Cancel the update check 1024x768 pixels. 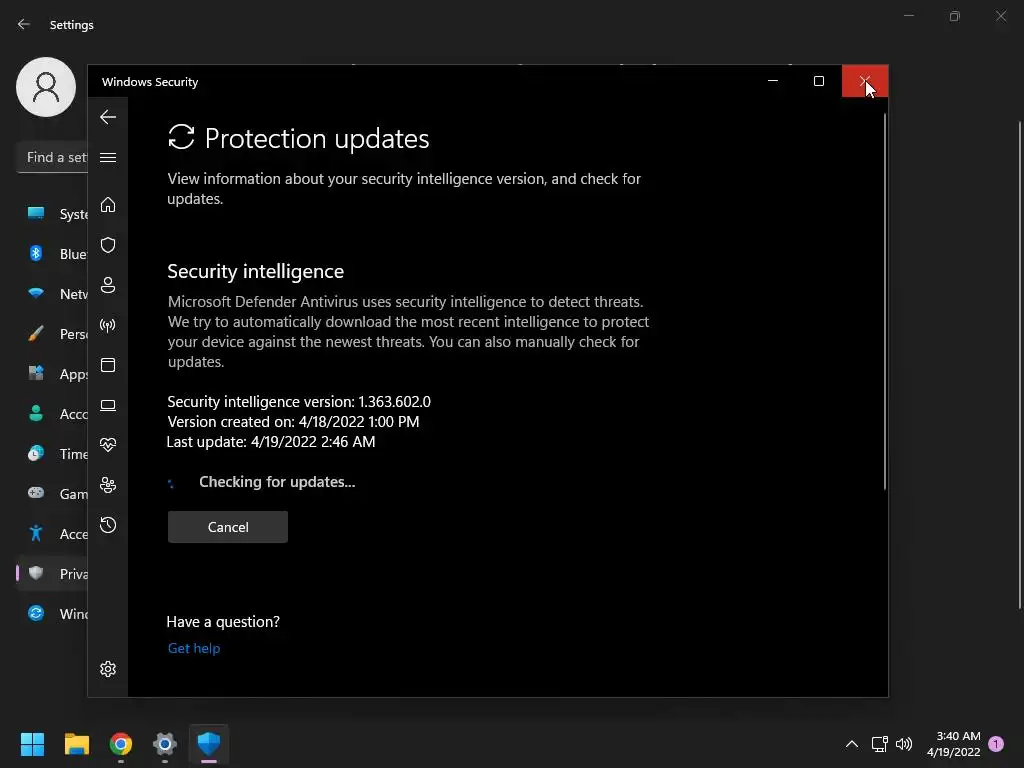pyautogui.click(x=228, y=527)
